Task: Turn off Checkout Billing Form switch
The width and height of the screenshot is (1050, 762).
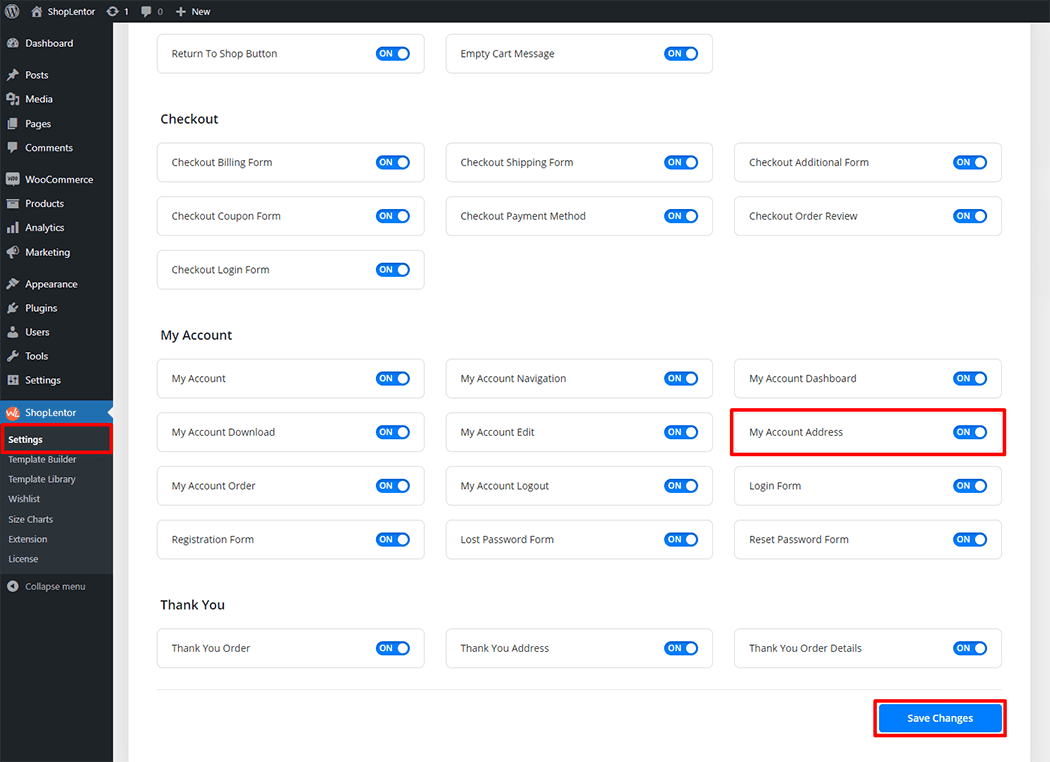Action: 392,162
